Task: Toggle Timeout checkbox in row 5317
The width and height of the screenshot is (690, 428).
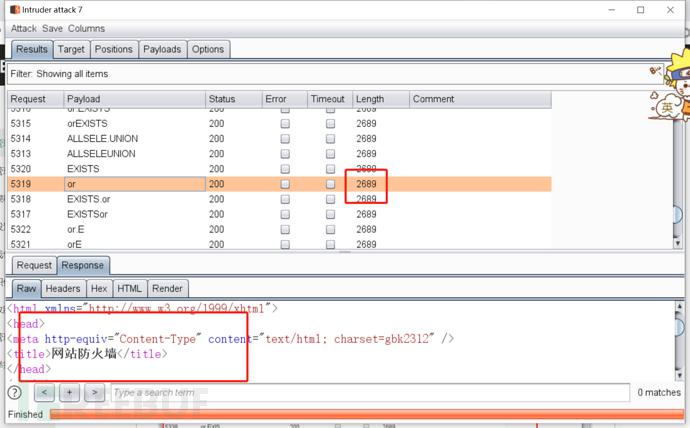Action: pyautogui.click(x=330, y=214)
